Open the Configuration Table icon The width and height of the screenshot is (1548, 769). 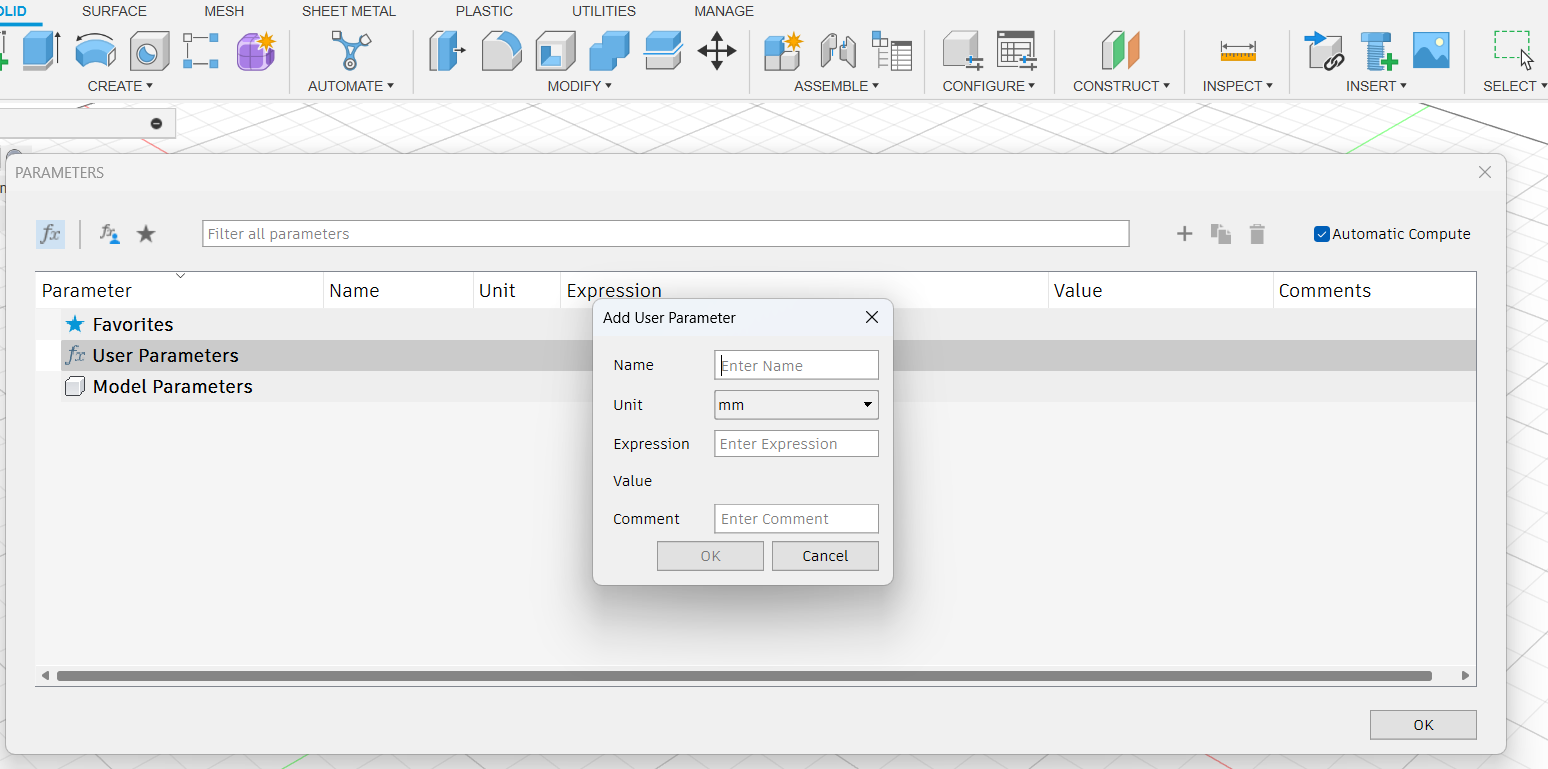[1017, 50]
